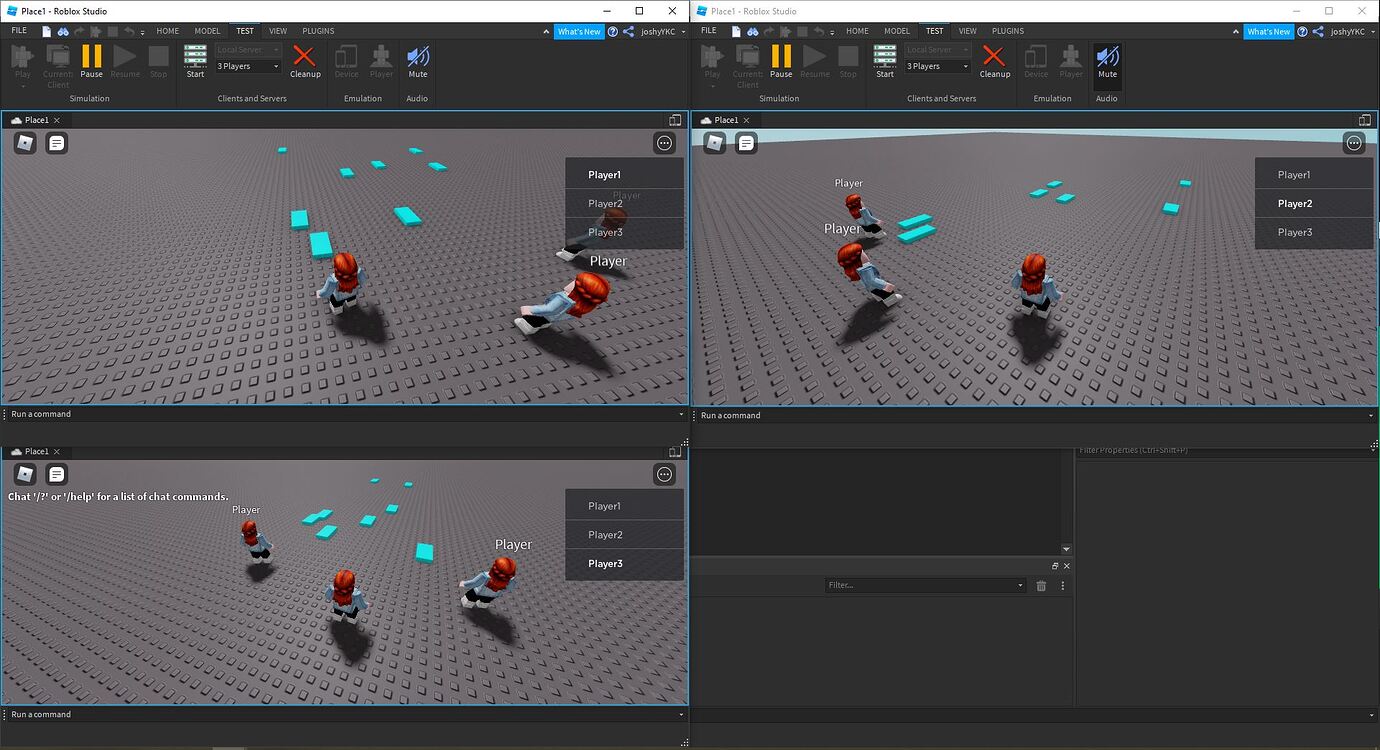Toggle chat icon in right window's viewport
The height and width of the screenshot is (750, 1380).
(x=746, y=143)
